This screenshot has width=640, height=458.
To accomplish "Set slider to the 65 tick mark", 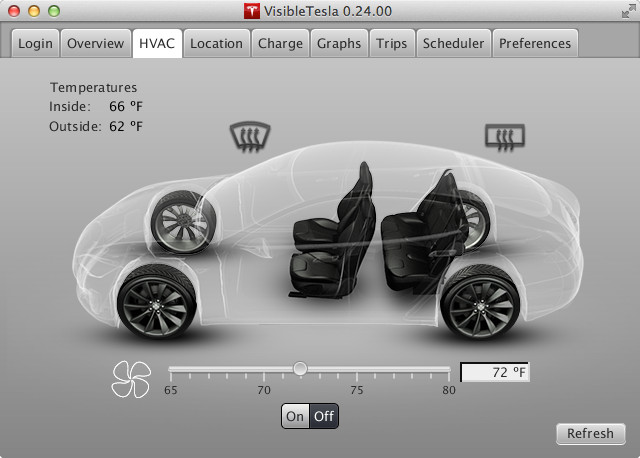I will point(171,375).
